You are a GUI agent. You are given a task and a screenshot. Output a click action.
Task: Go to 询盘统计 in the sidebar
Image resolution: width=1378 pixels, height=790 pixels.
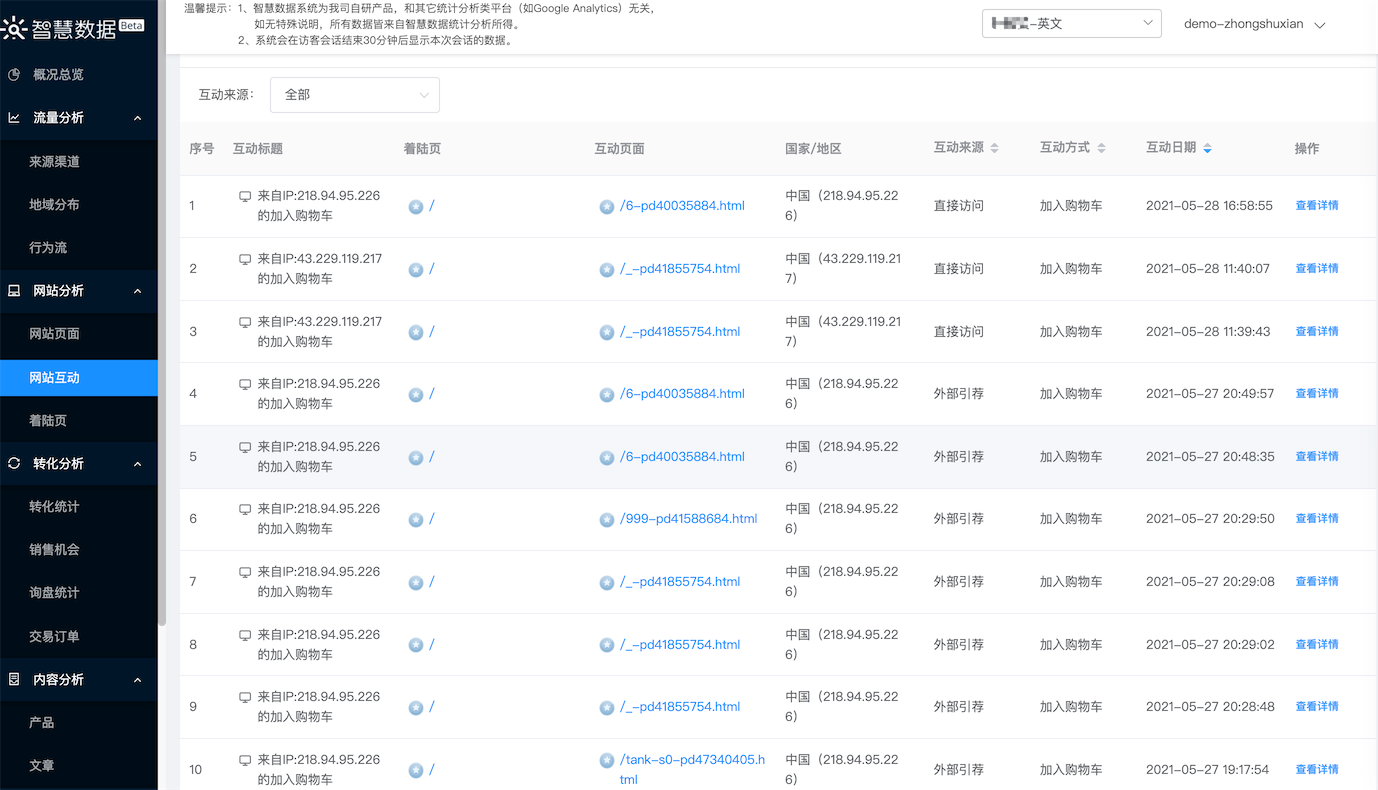[54, 593]
